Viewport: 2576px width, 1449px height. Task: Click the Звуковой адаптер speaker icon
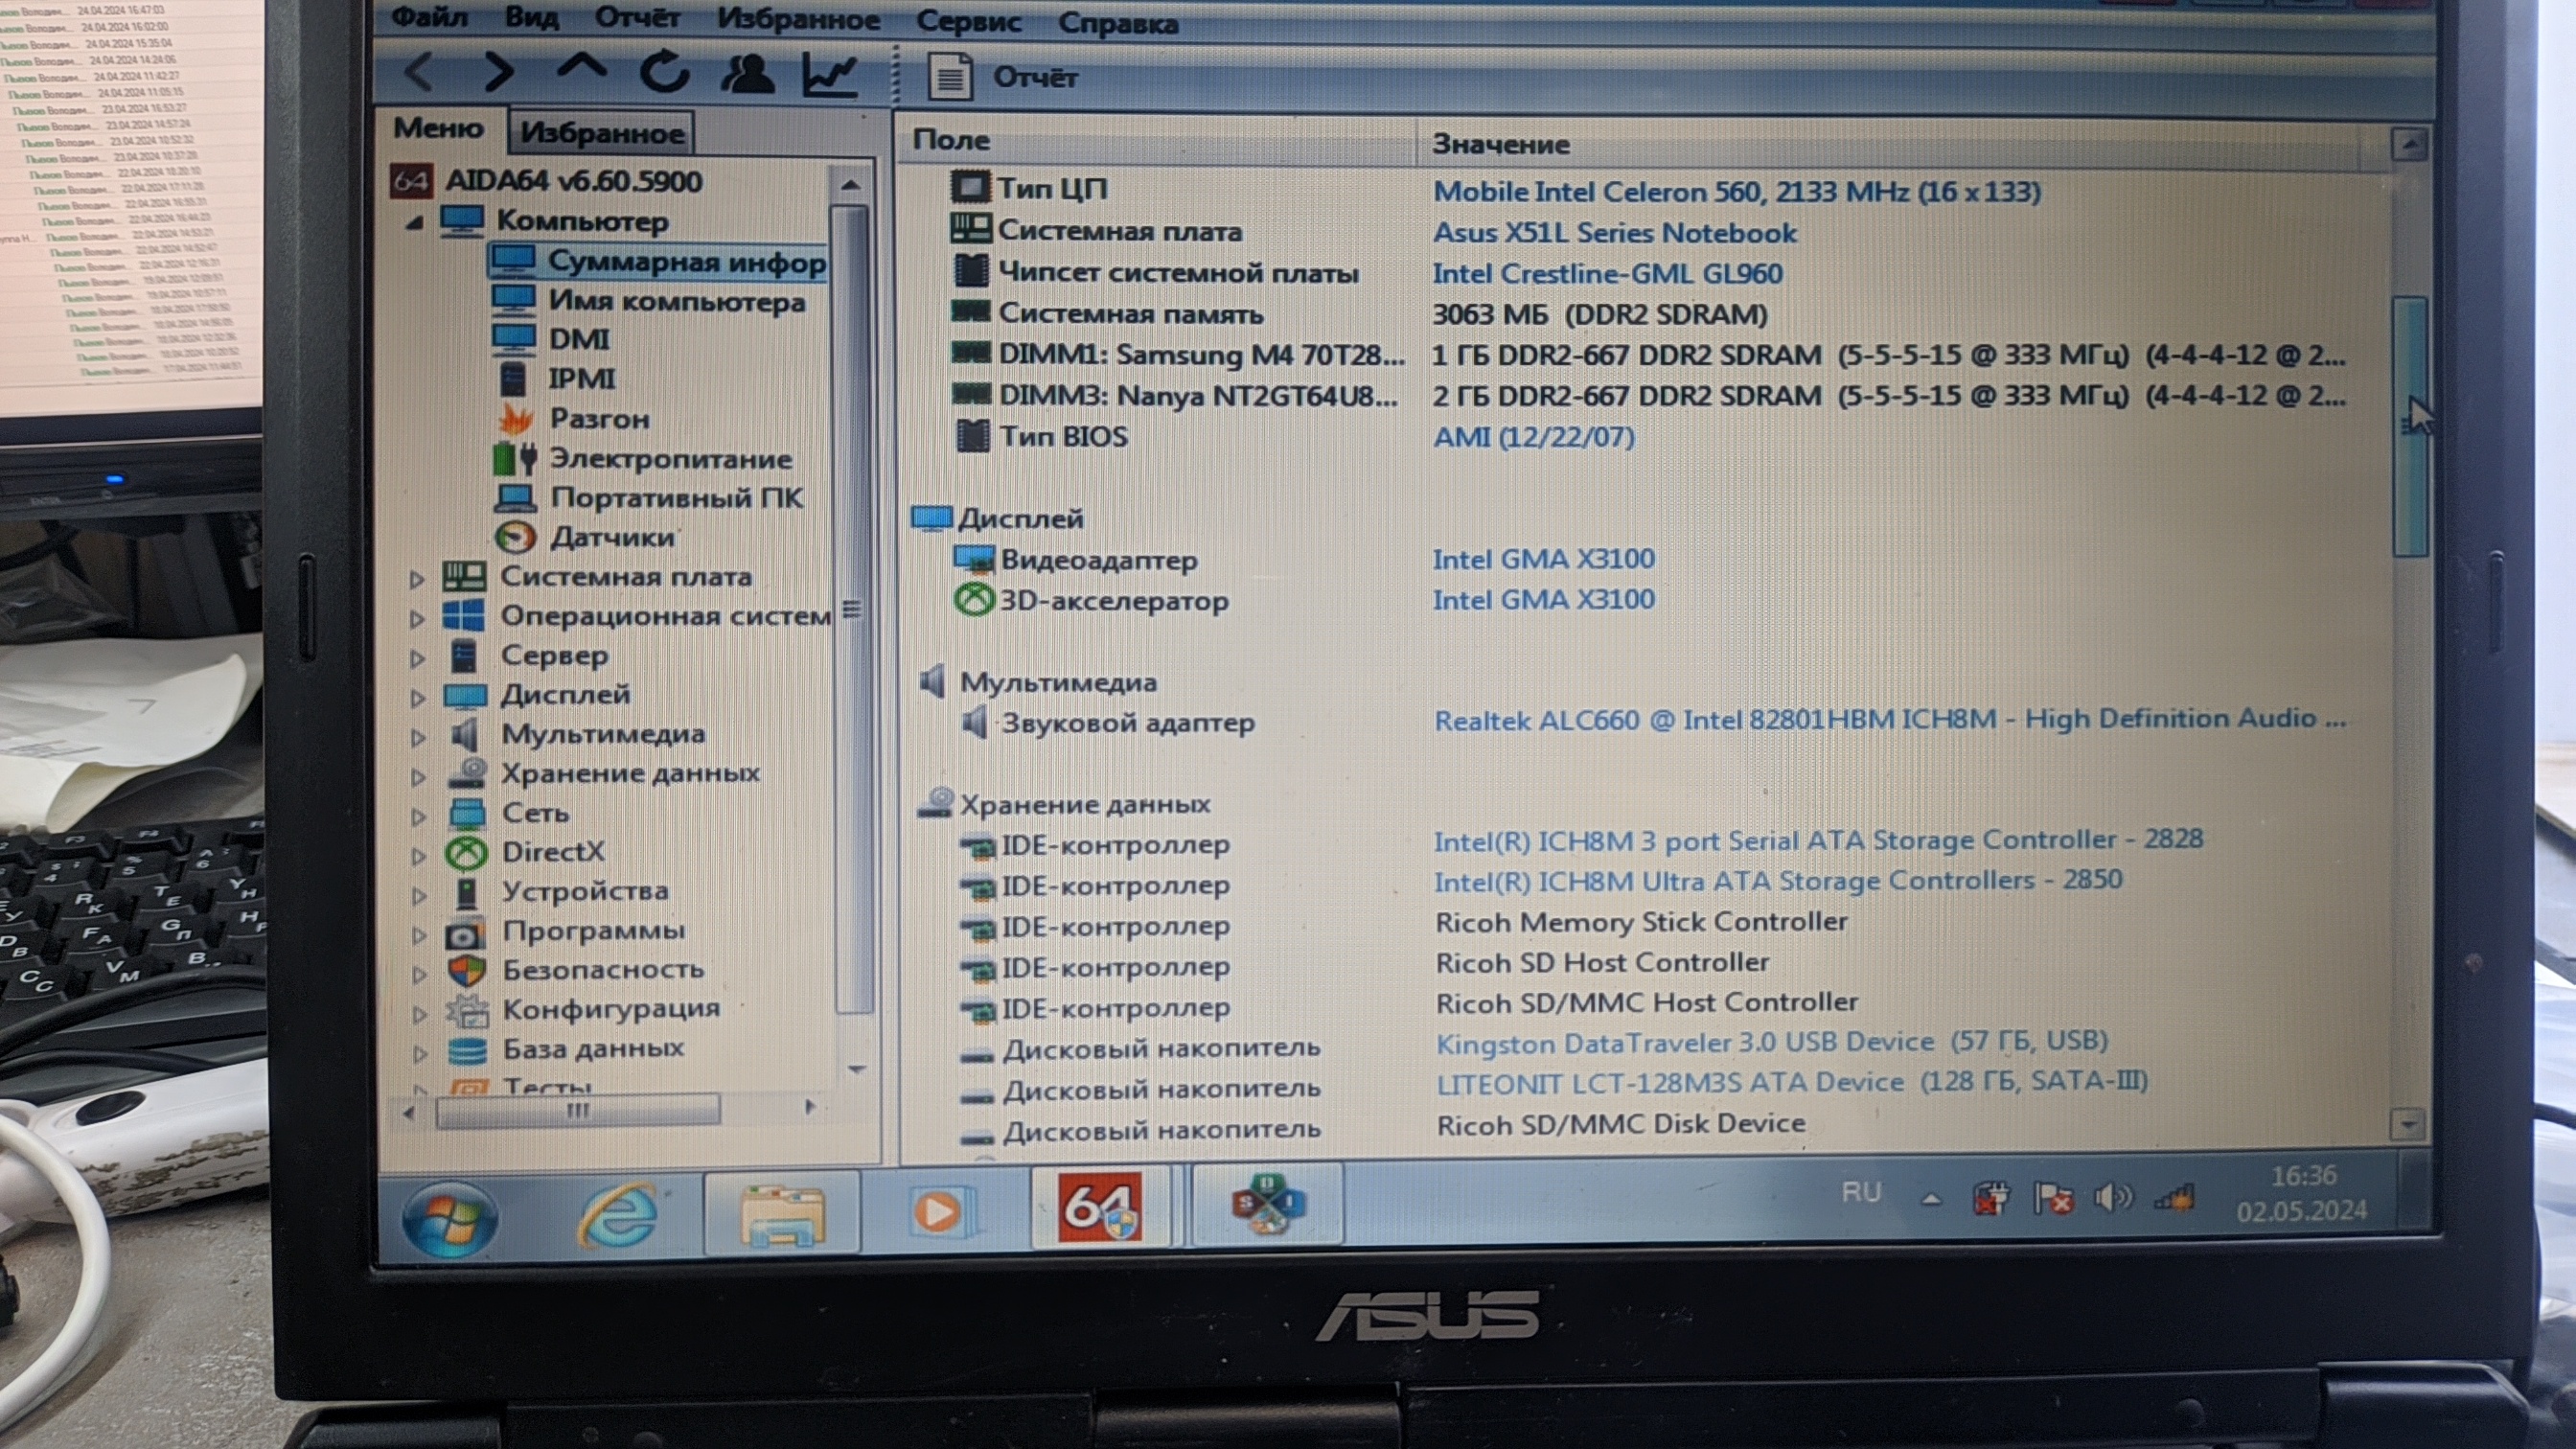point(974,722)
